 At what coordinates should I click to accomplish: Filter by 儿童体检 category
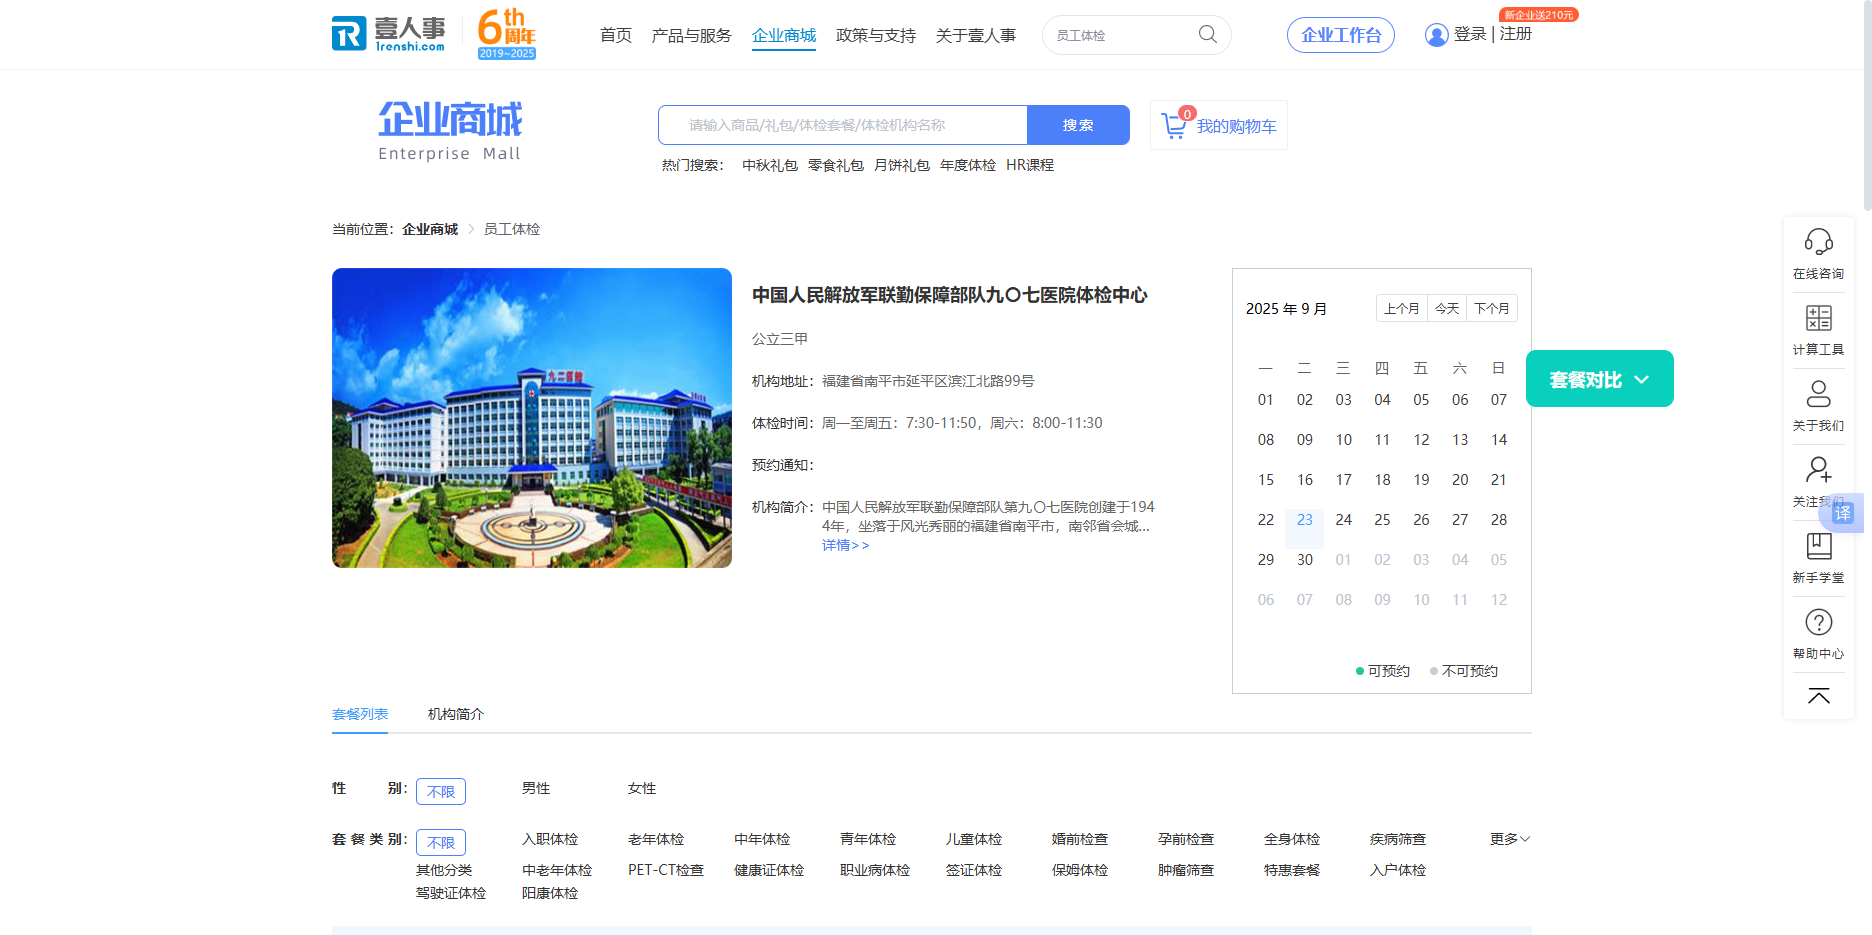coord(974,840)
